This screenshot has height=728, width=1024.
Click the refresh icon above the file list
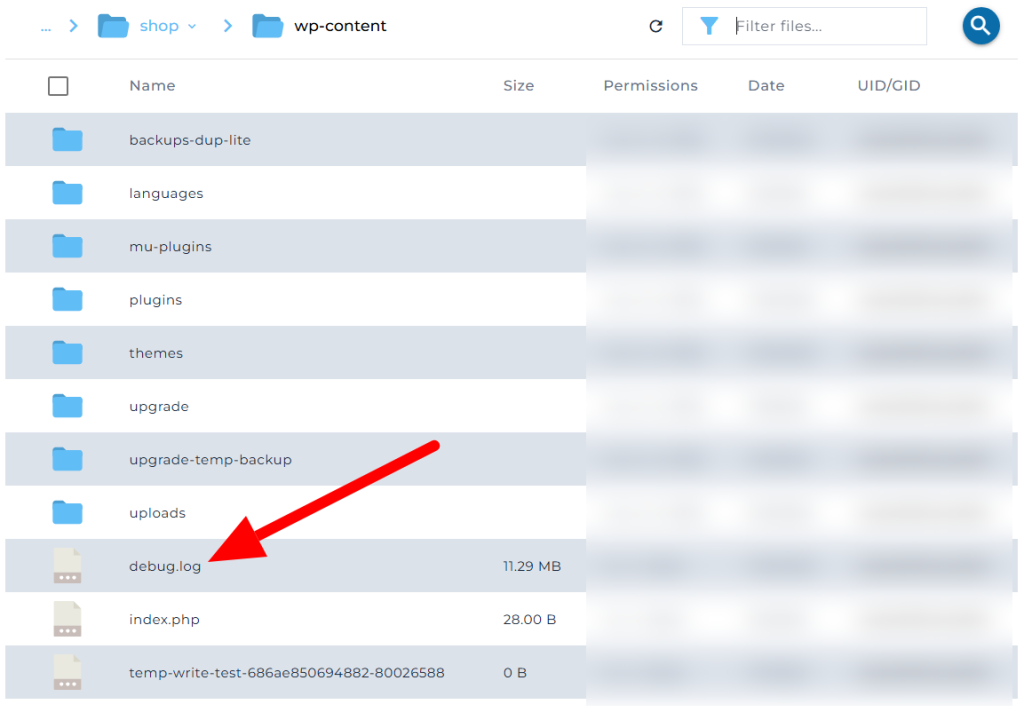(656, 26)
